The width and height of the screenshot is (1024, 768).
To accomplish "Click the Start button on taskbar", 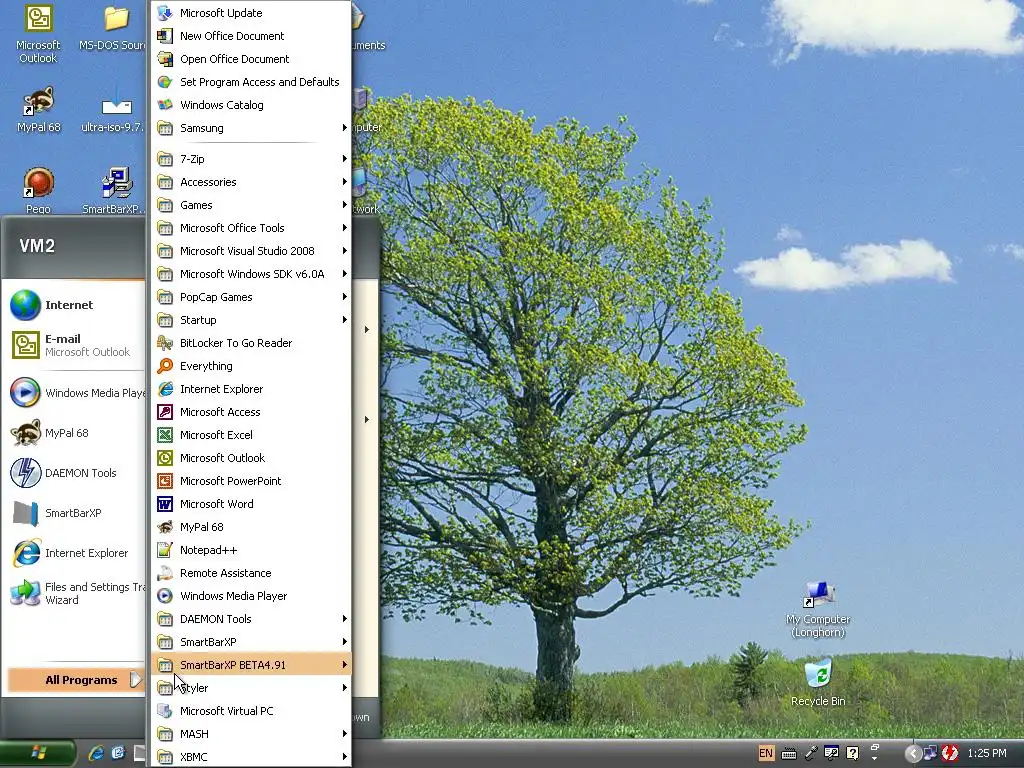I will [x=37, y=754].
